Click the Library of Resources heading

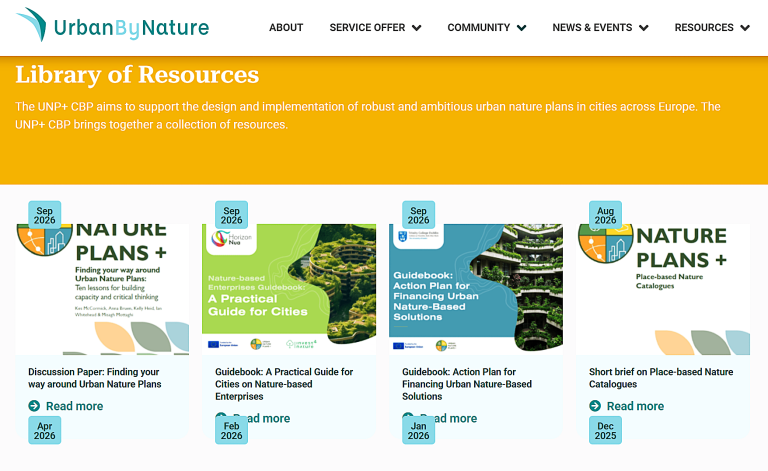137,75
